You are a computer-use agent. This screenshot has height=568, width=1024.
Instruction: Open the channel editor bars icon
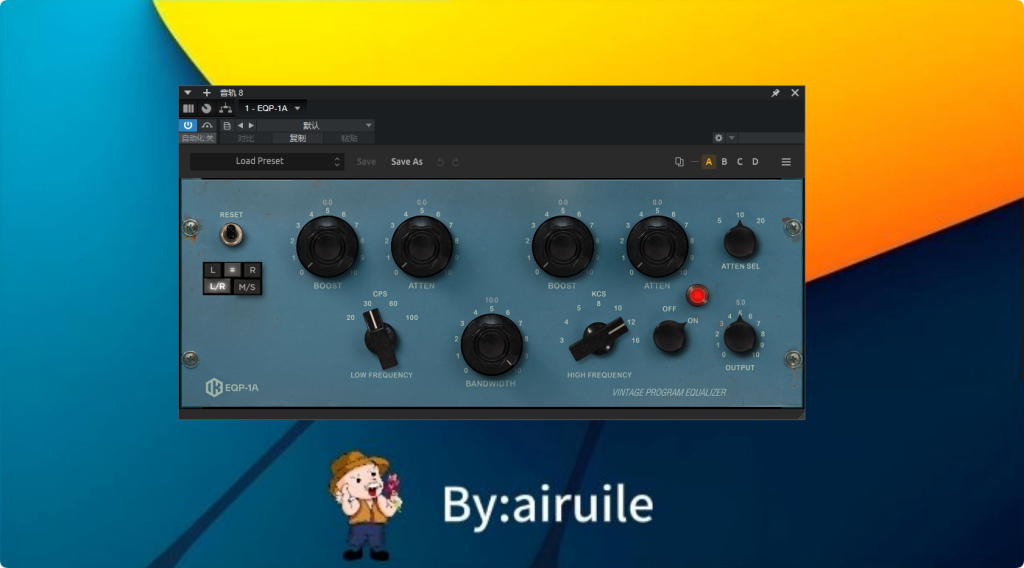tap(188, 108)
